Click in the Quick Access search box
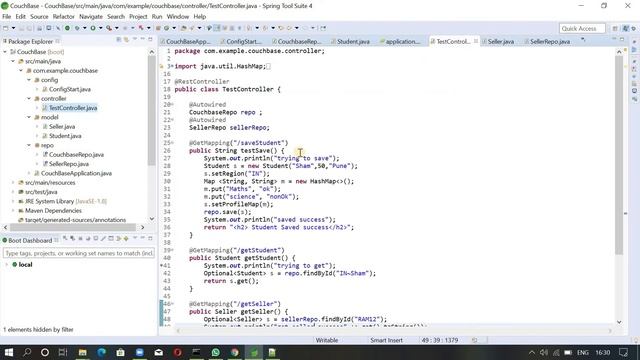 click(582, 29)
